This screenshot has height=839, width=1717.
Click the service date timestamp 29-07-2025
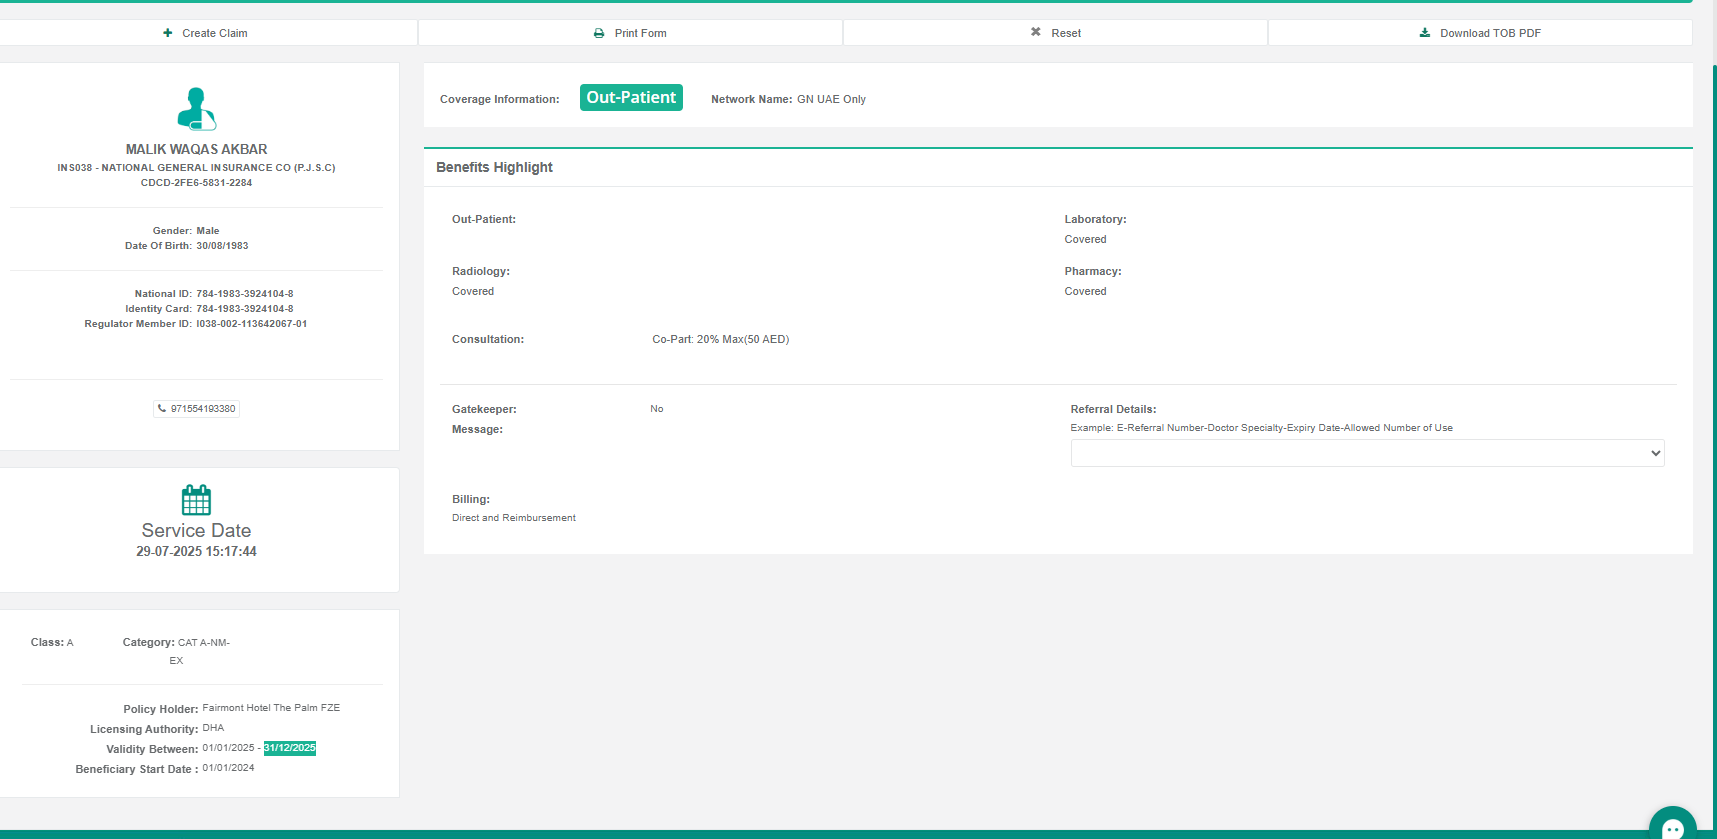196,552
